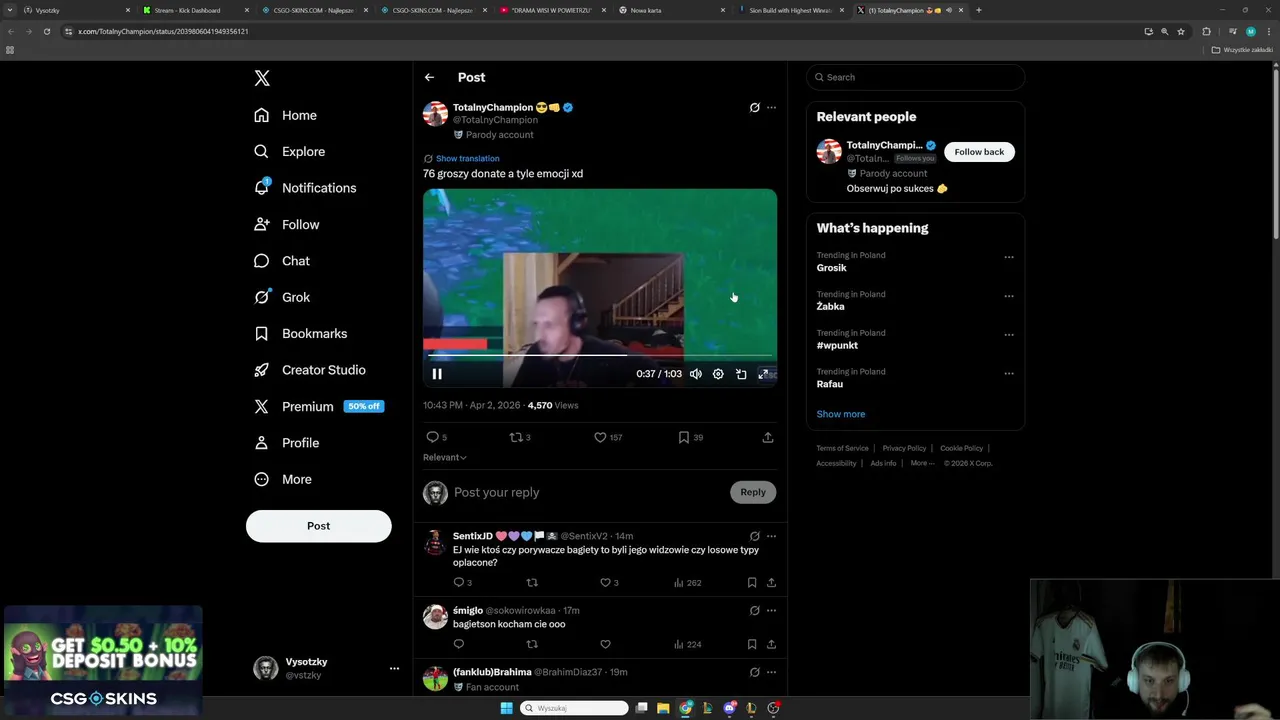Switch to Sion Build browser tab
This screenshot has height=720, width=1280.
pos(790,10)
